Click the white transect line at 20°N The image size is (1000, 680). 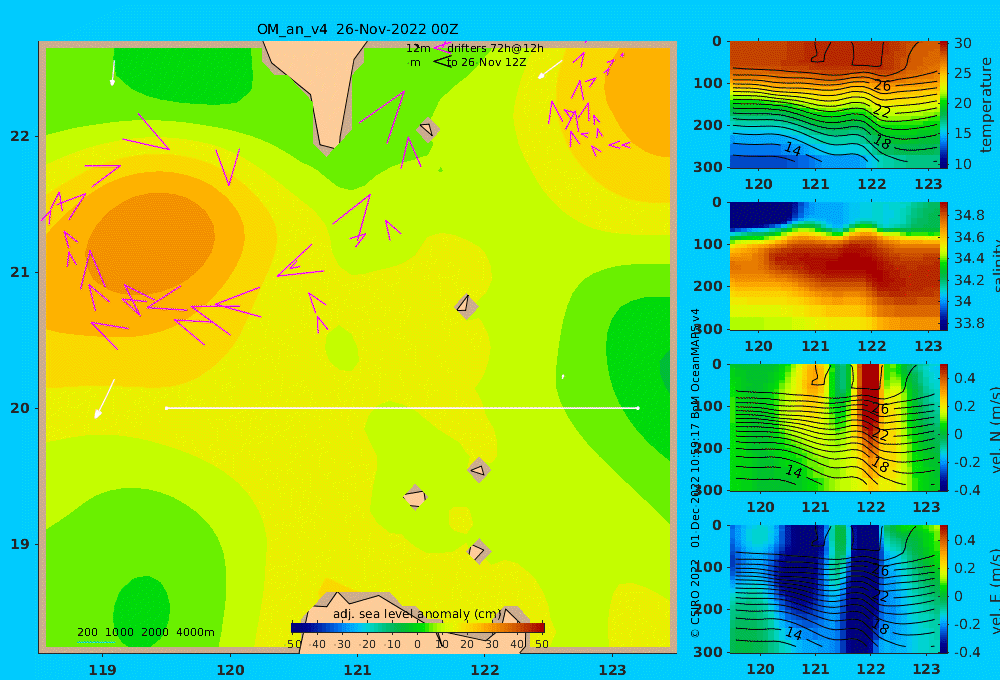coord(402,408)
